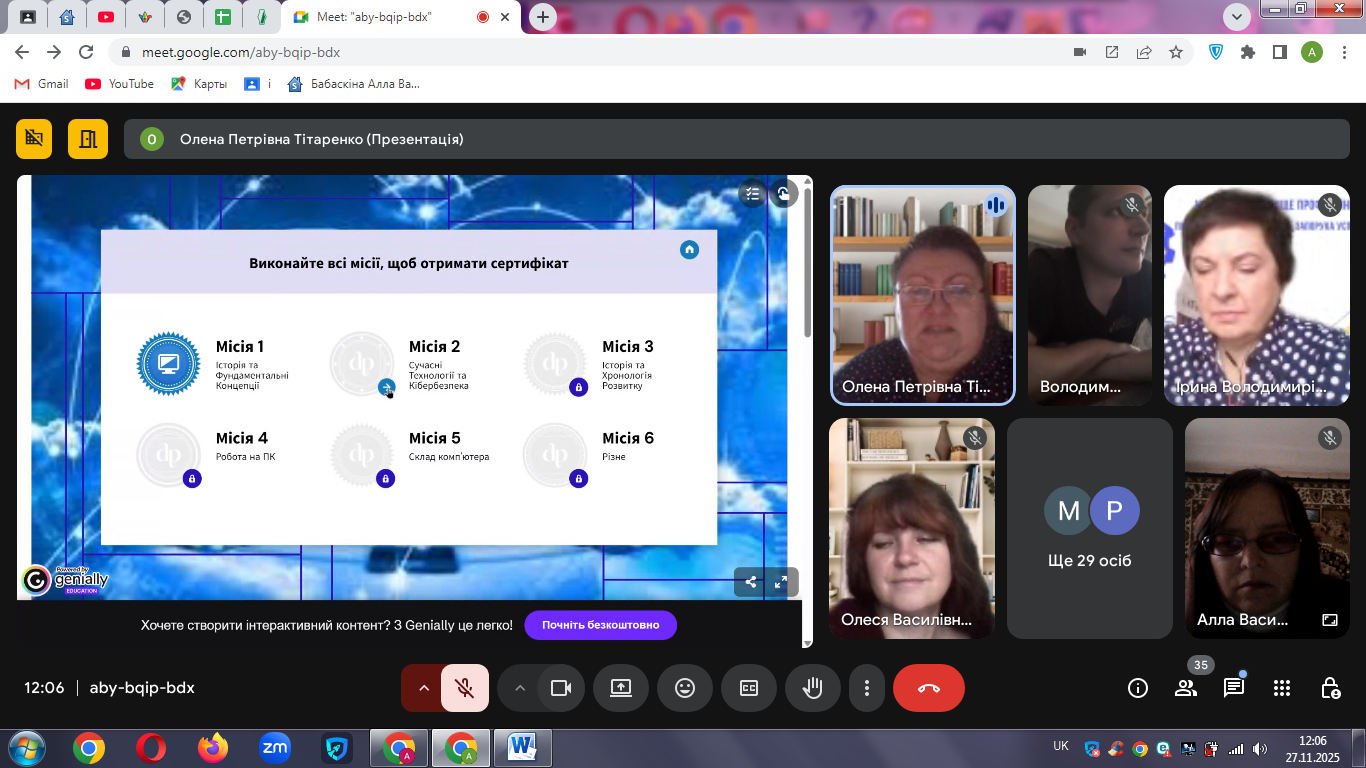Screen dimensions: 1366x768
Task: Click the home icon in presentation
Action: click(x=689, y=250)
